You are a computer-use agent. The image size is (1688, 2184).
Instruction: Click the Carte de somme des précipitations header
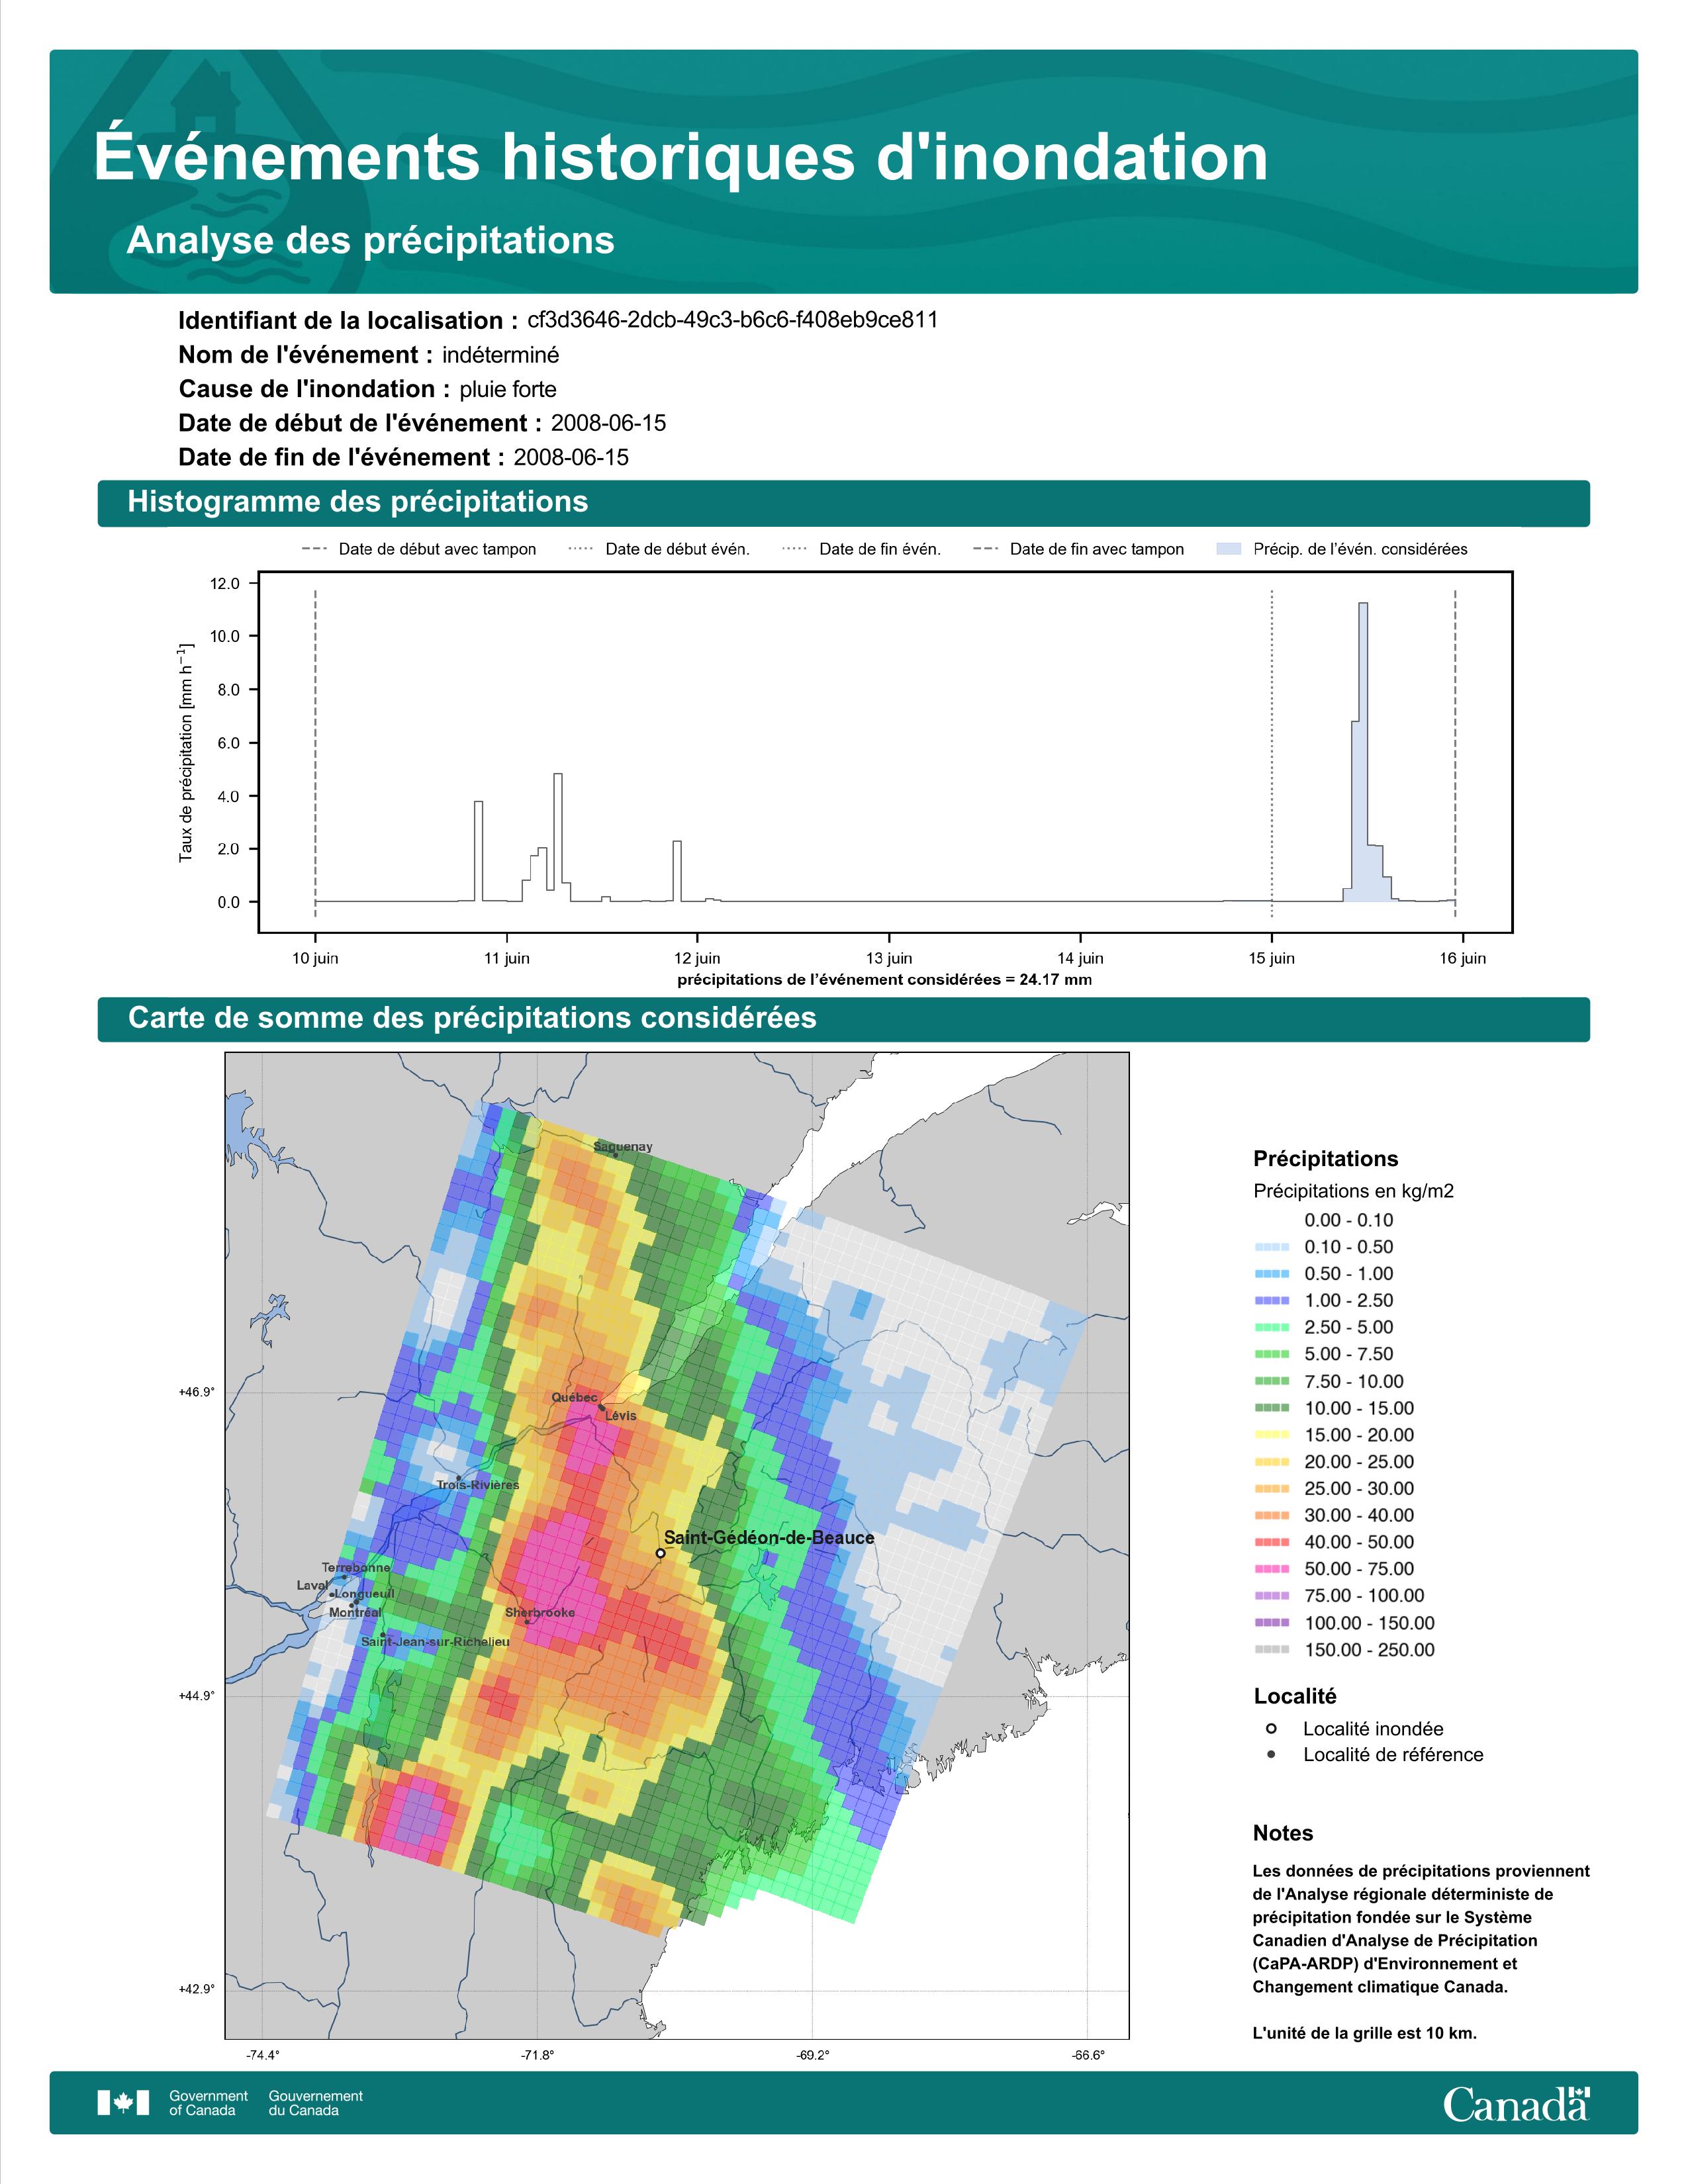pos(472,1018)
